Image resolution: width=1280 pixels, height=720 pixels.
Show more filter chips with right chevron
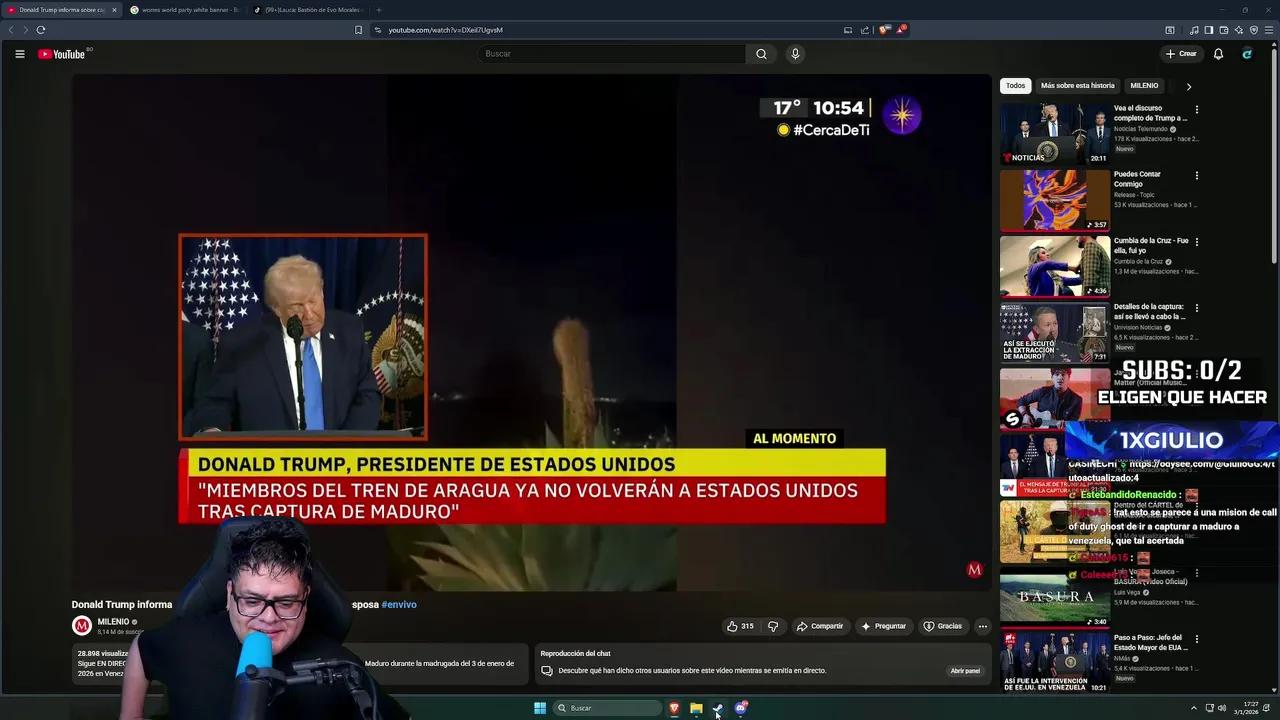pos(1188,87)
